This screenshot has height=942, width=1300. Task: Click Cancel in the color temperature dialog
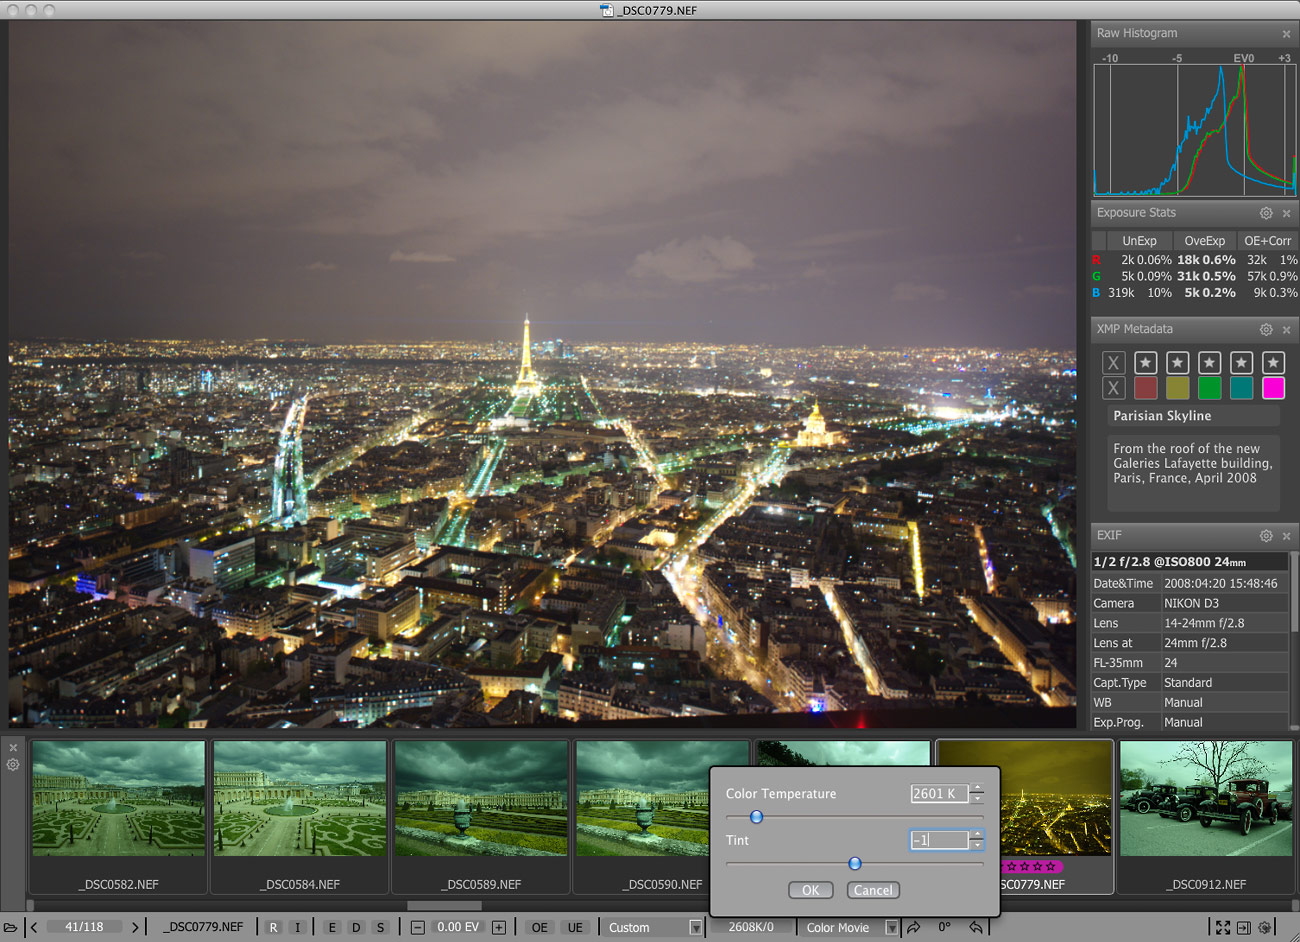(x=873, y=890)
